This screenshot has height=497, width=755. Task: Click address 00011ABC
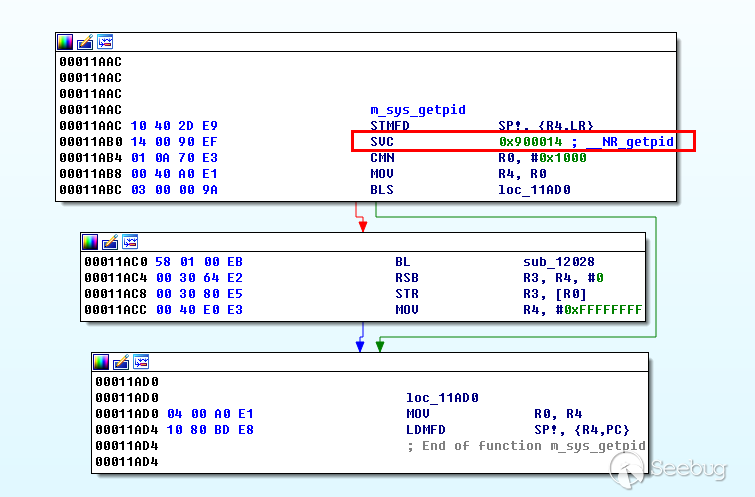coord(91,190)
